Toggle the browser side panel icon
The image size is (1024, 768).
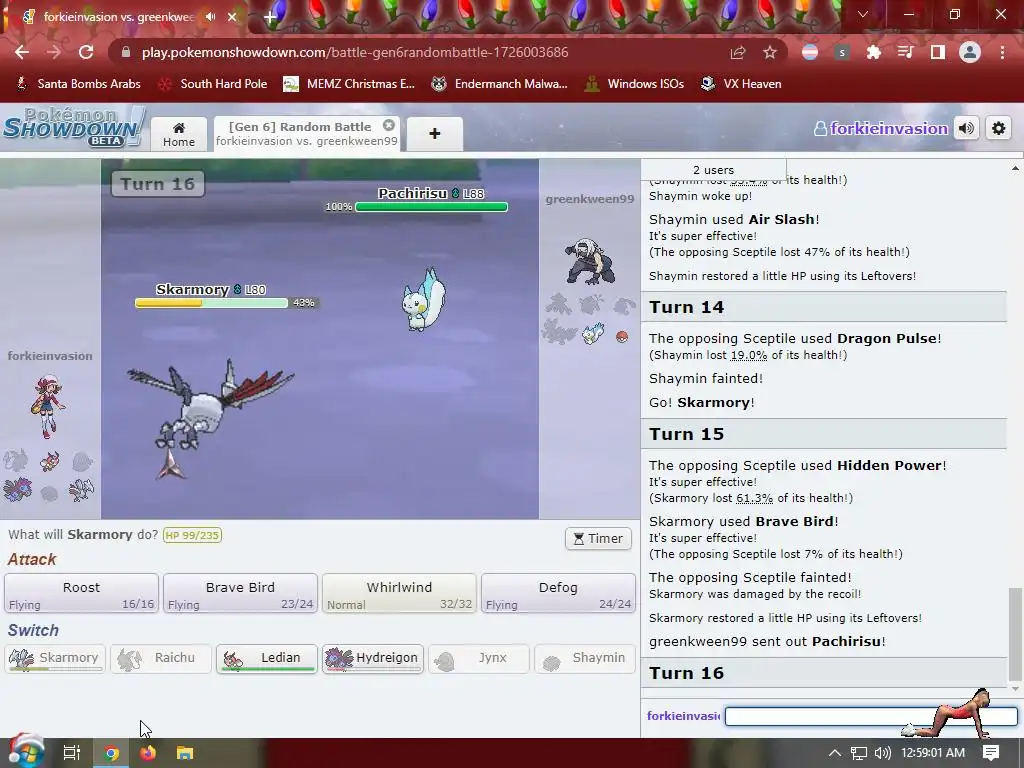coord(938,52)
